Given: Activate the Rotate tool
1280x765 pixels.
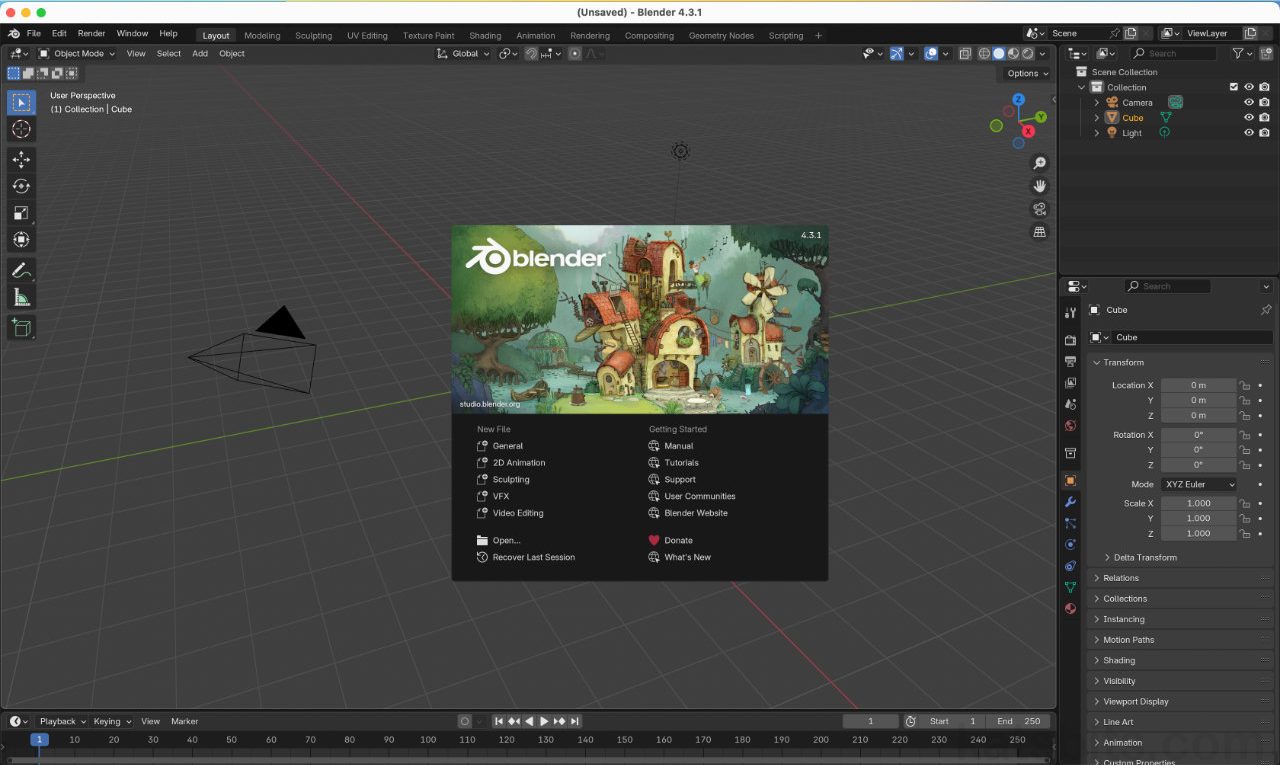Looking at the screenshot, I should (x=21, y=186).
